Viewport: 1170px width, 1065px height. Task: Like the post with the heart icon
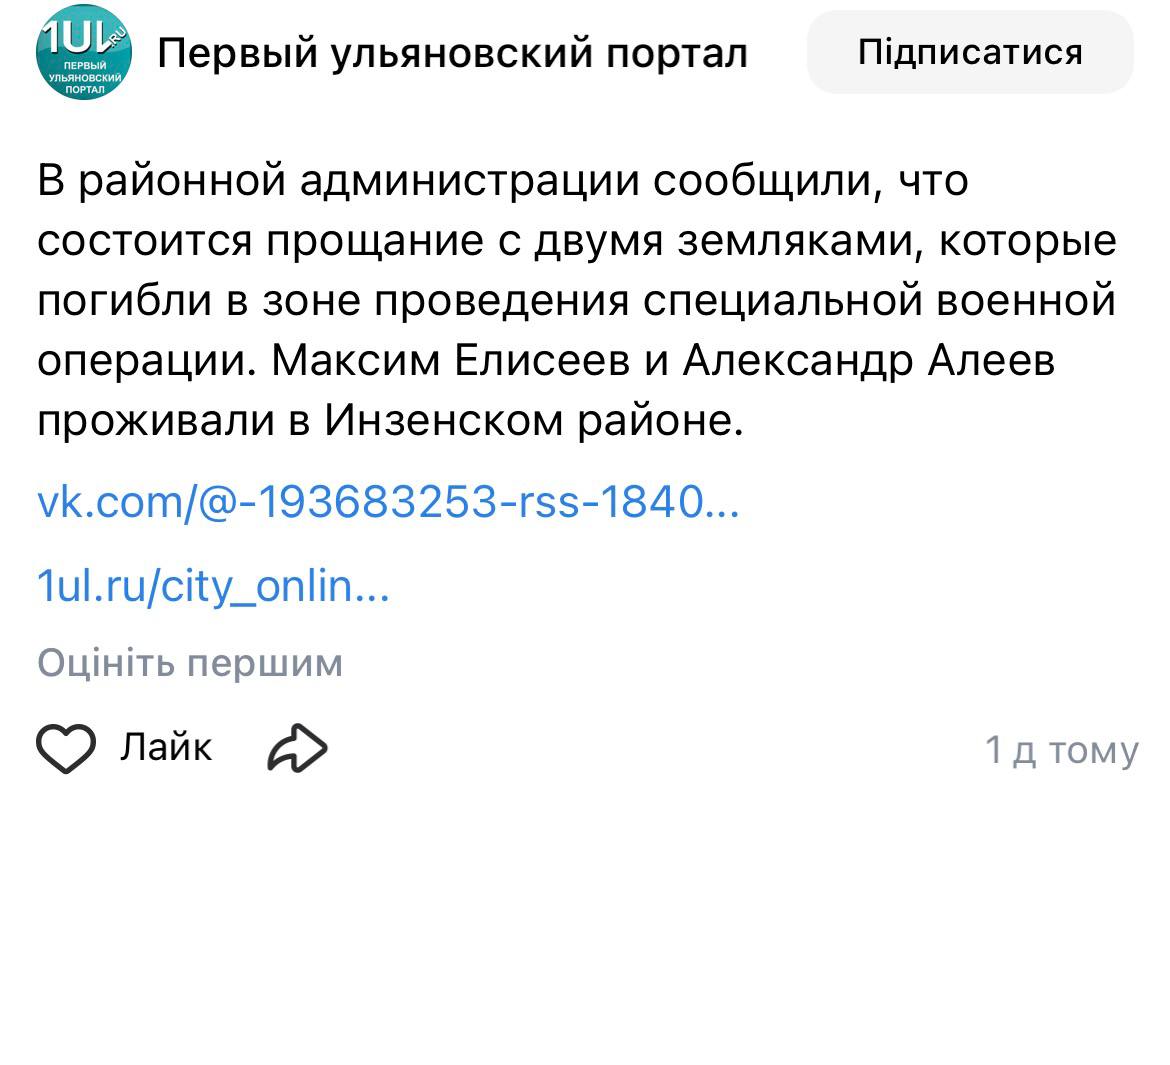[x=66, y=748]
